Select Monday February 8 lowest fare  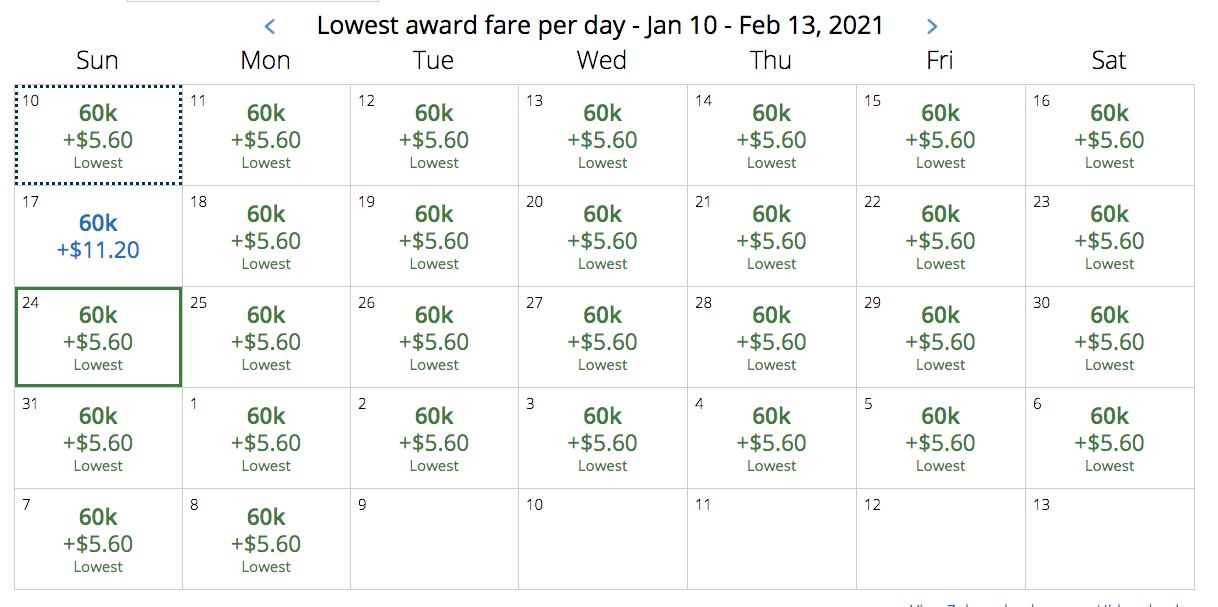click(x=266, y=539)
